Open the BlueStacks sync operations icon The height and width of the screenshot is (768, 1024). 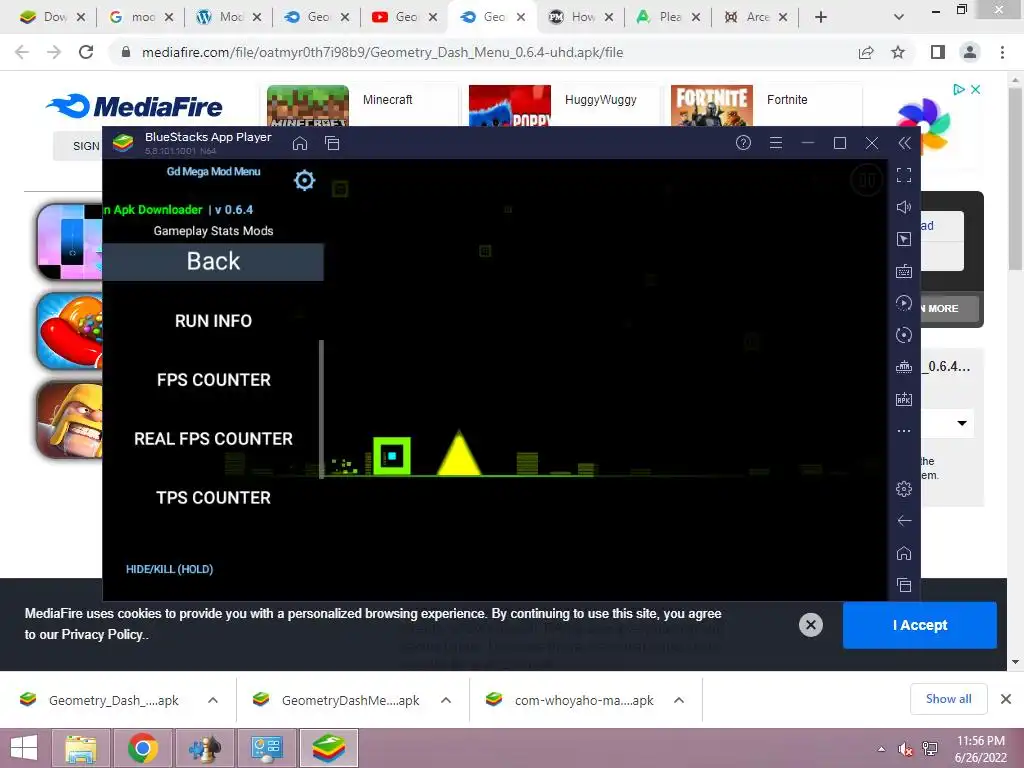pyautogui.click(x=904, y=335)
